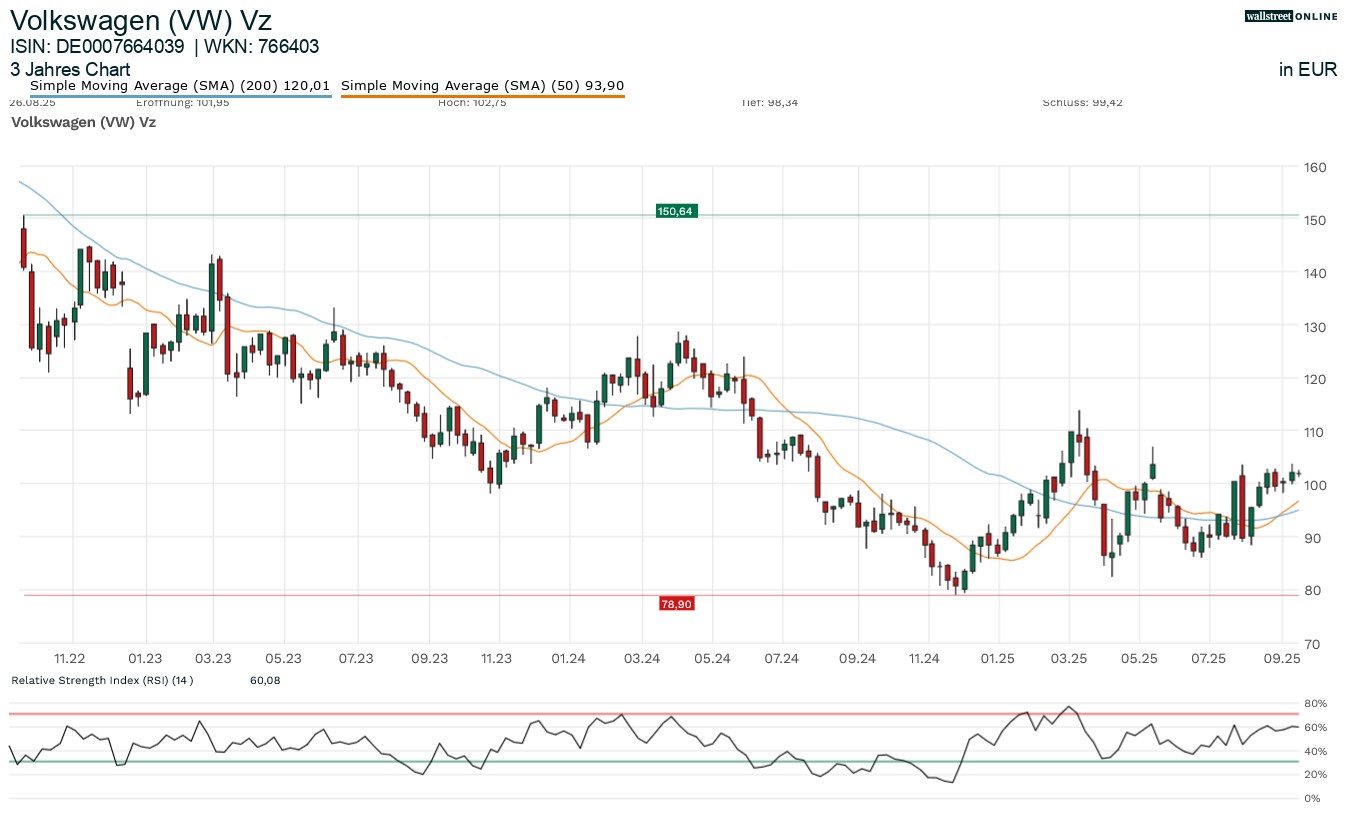Screen dimensions: 1349x831
Task: Click the 11.23 date axis label
Action: [x=496, y=658]
